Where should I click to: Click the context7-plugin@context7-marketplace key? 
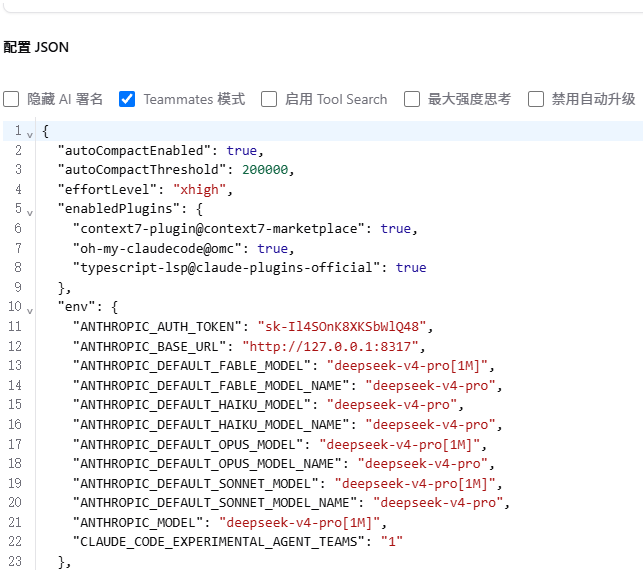pos(219,228)
